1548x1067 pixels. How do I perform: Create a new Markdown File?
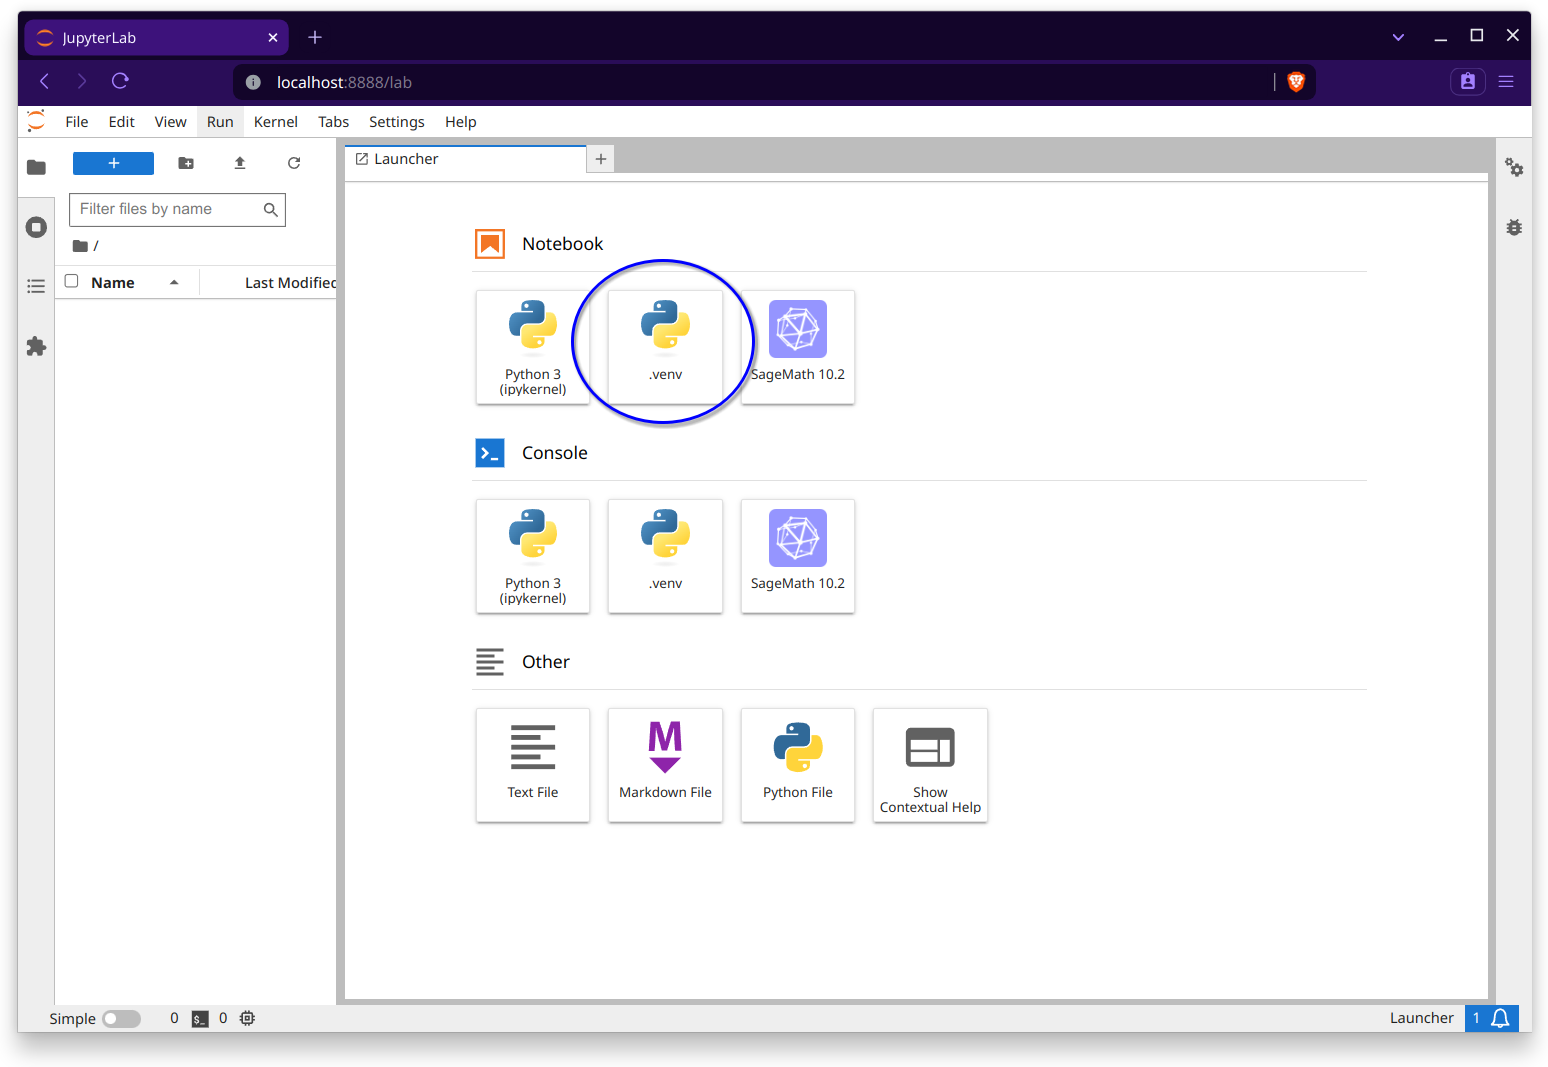pos(665,765)
